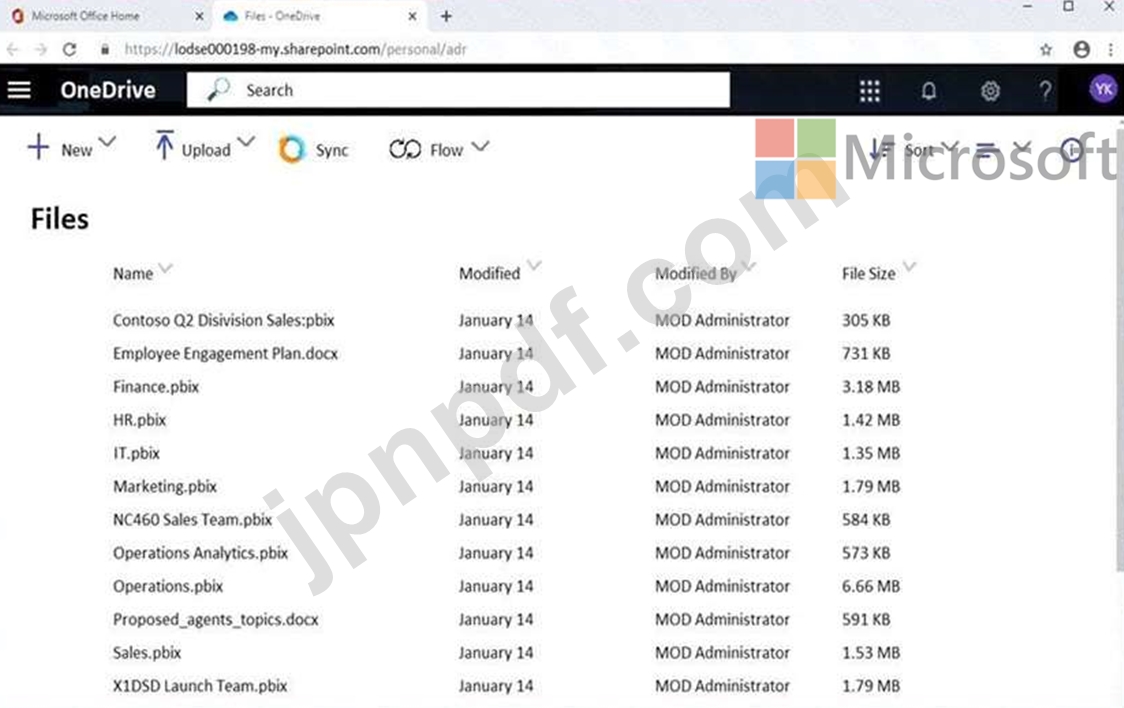
Task: Expand the Sort dropdown chevron
Action: (x=950, y=146)
